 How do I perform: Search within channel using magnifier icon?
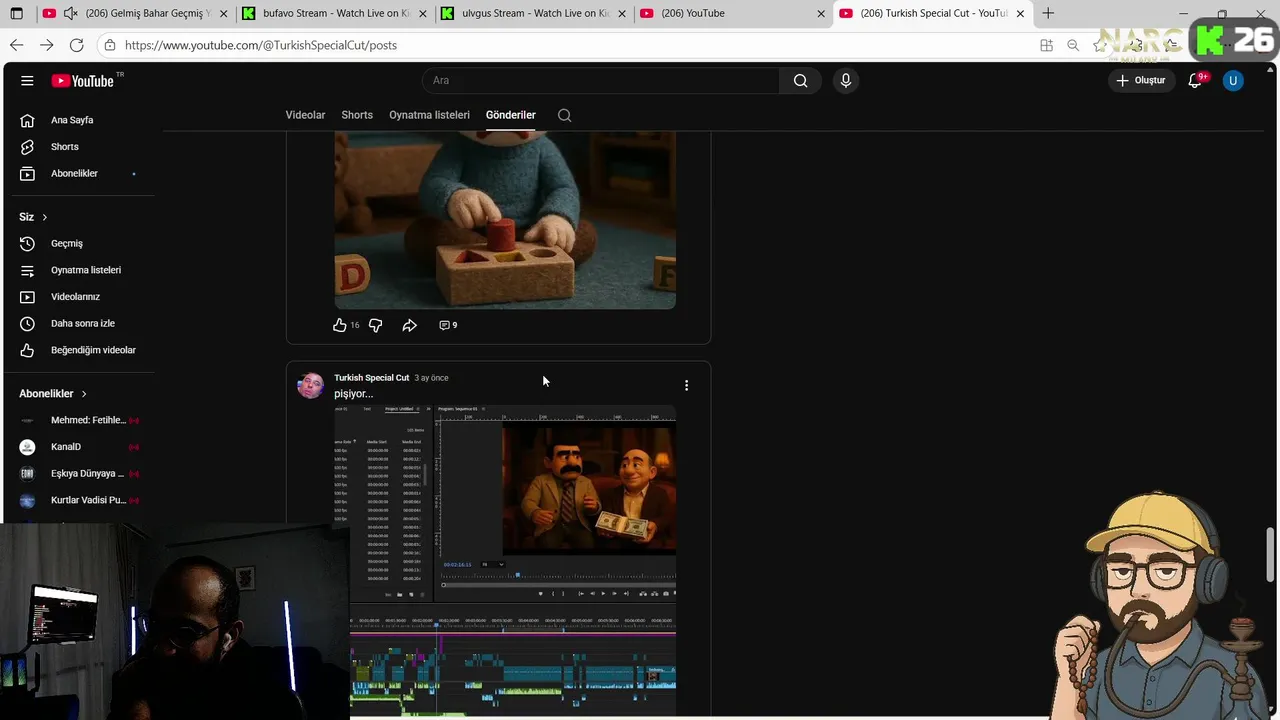click(564, 115)
